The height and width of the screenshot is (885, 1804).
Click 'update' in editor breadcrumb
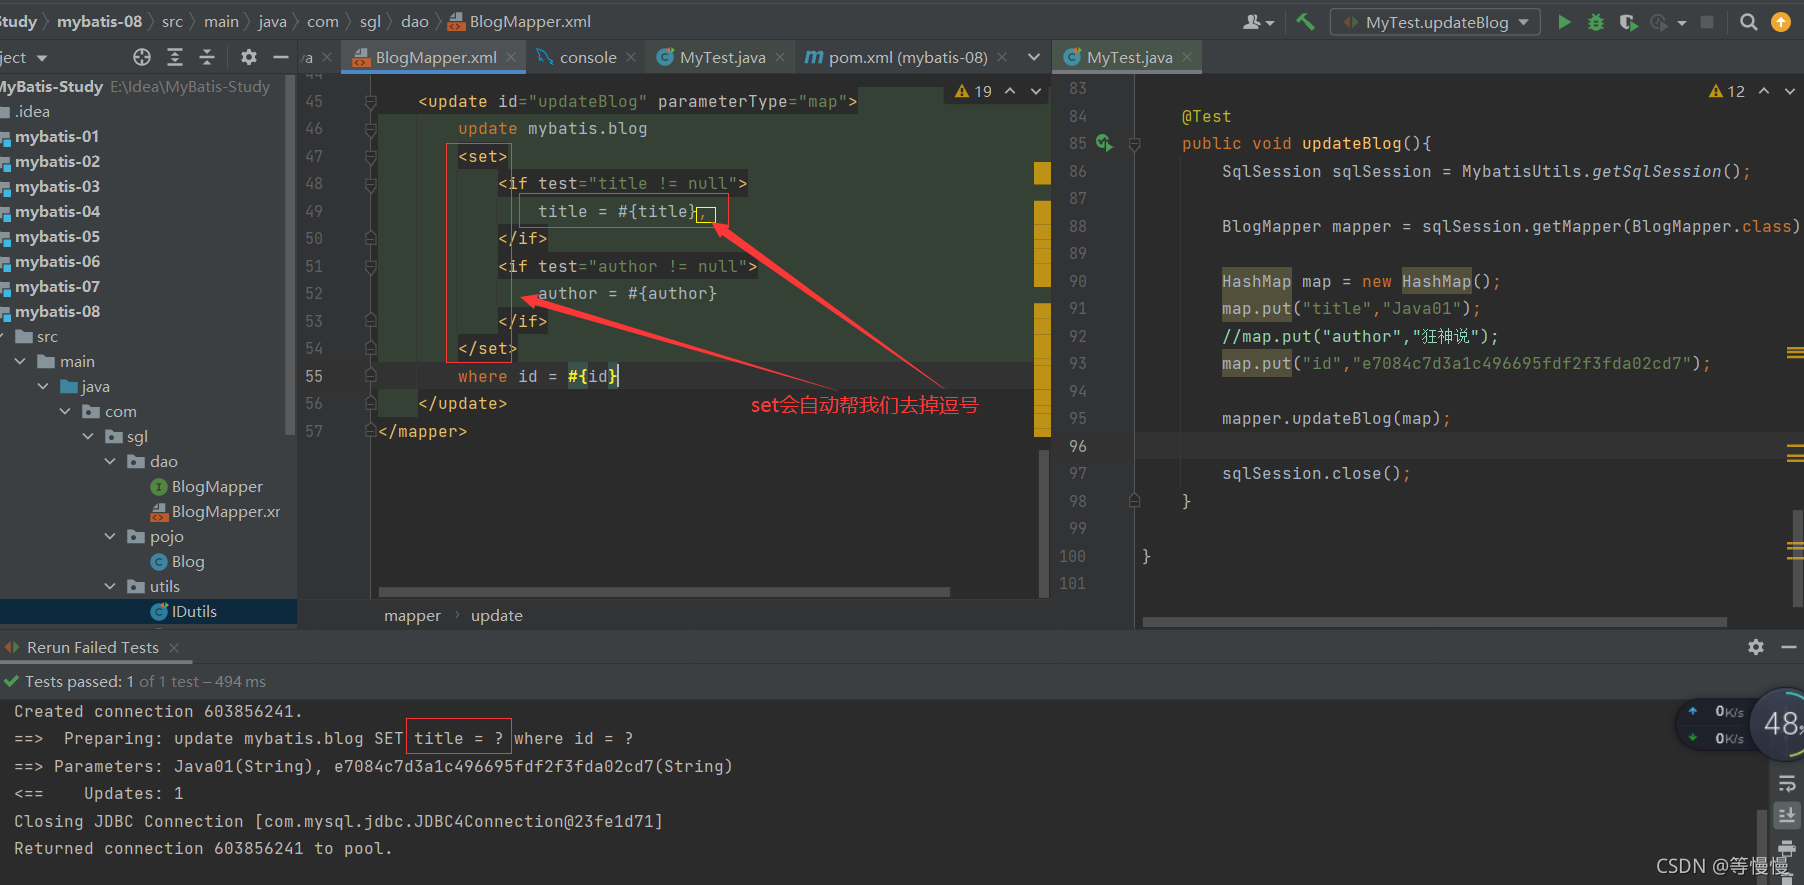click(497, 615)
